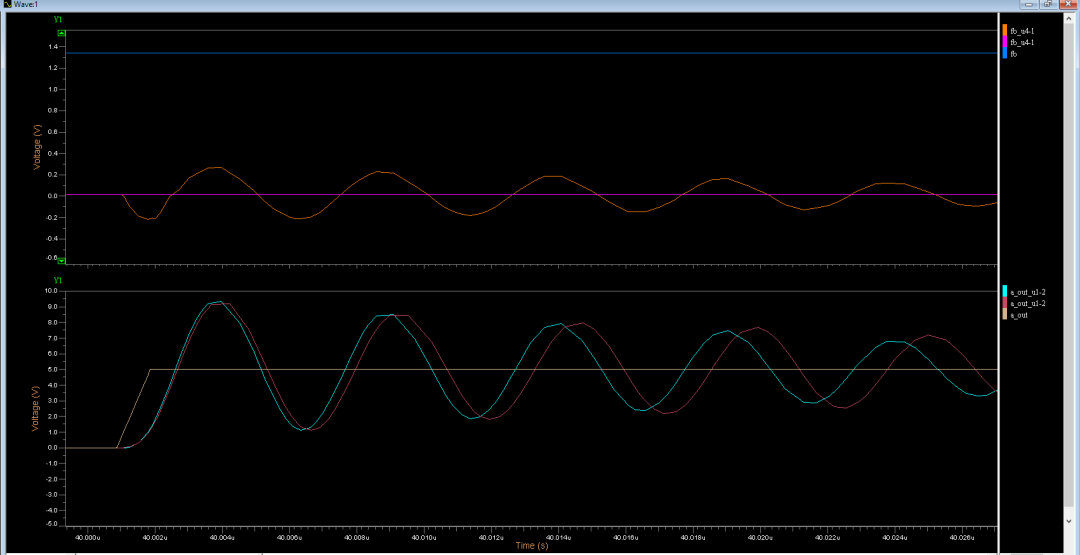Click the green up-arrow Y1 axis handle
Screen dimensions: 1080x555
coord(61,32)
